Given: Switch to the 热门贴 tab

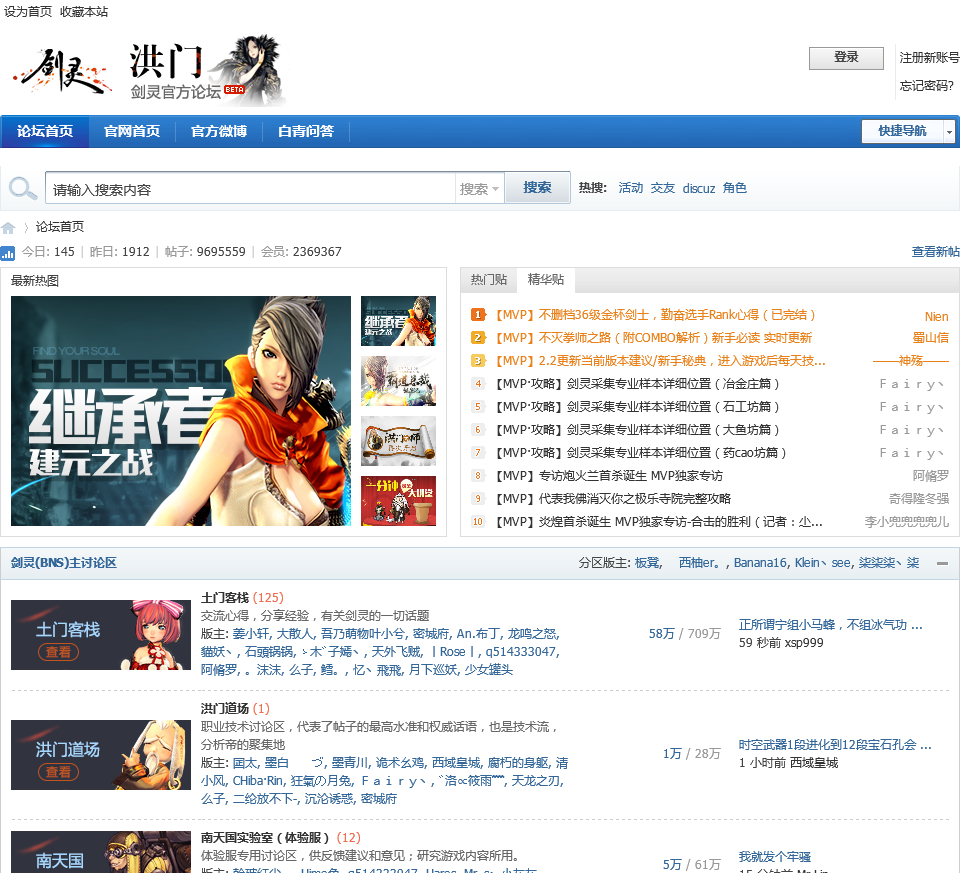Looking at the screenshot, I should point(489,280).
